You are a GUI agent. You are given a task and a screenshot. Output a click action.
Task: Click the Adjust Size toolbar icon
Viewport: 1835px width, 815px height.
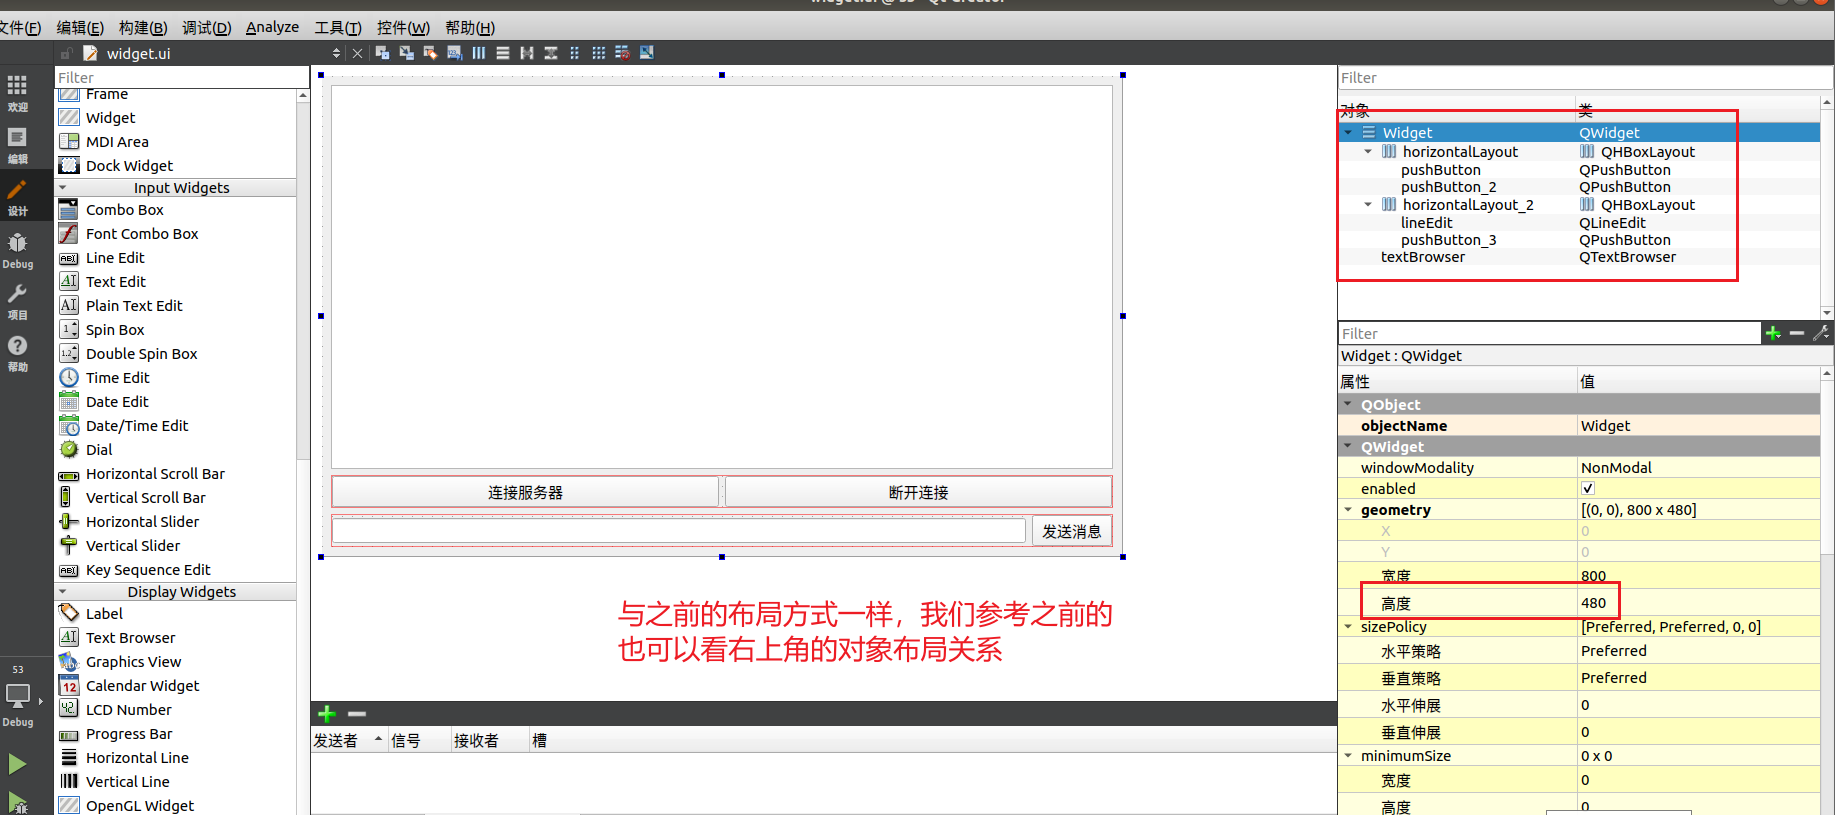[647, 53]
